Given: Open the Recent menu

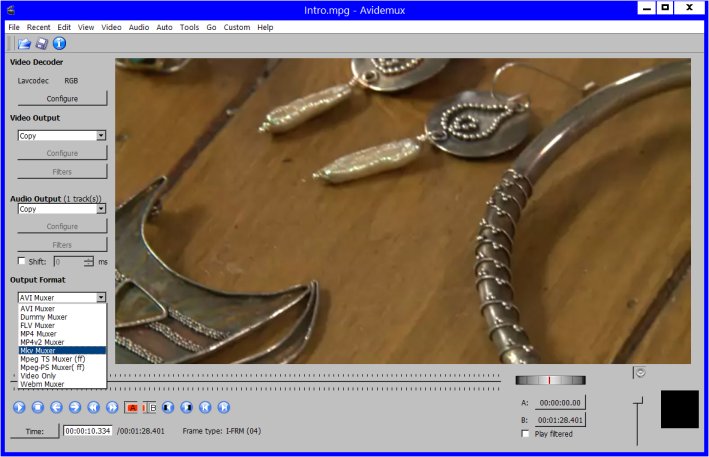Looking at the screenshot, I should [x=38, y=27].
